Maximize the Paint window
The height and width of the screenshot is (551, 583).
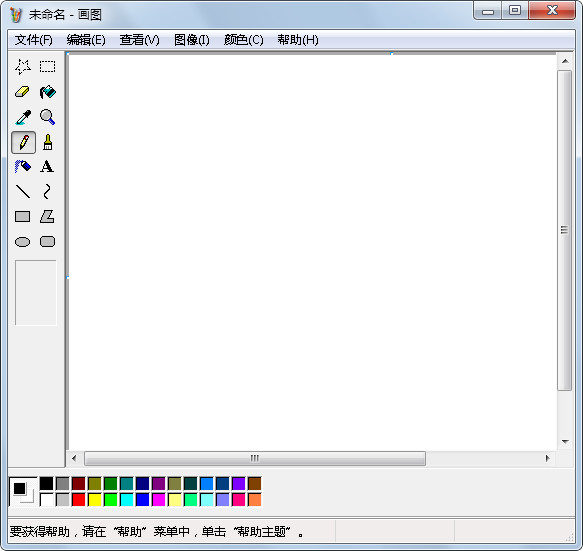(515, 11)
